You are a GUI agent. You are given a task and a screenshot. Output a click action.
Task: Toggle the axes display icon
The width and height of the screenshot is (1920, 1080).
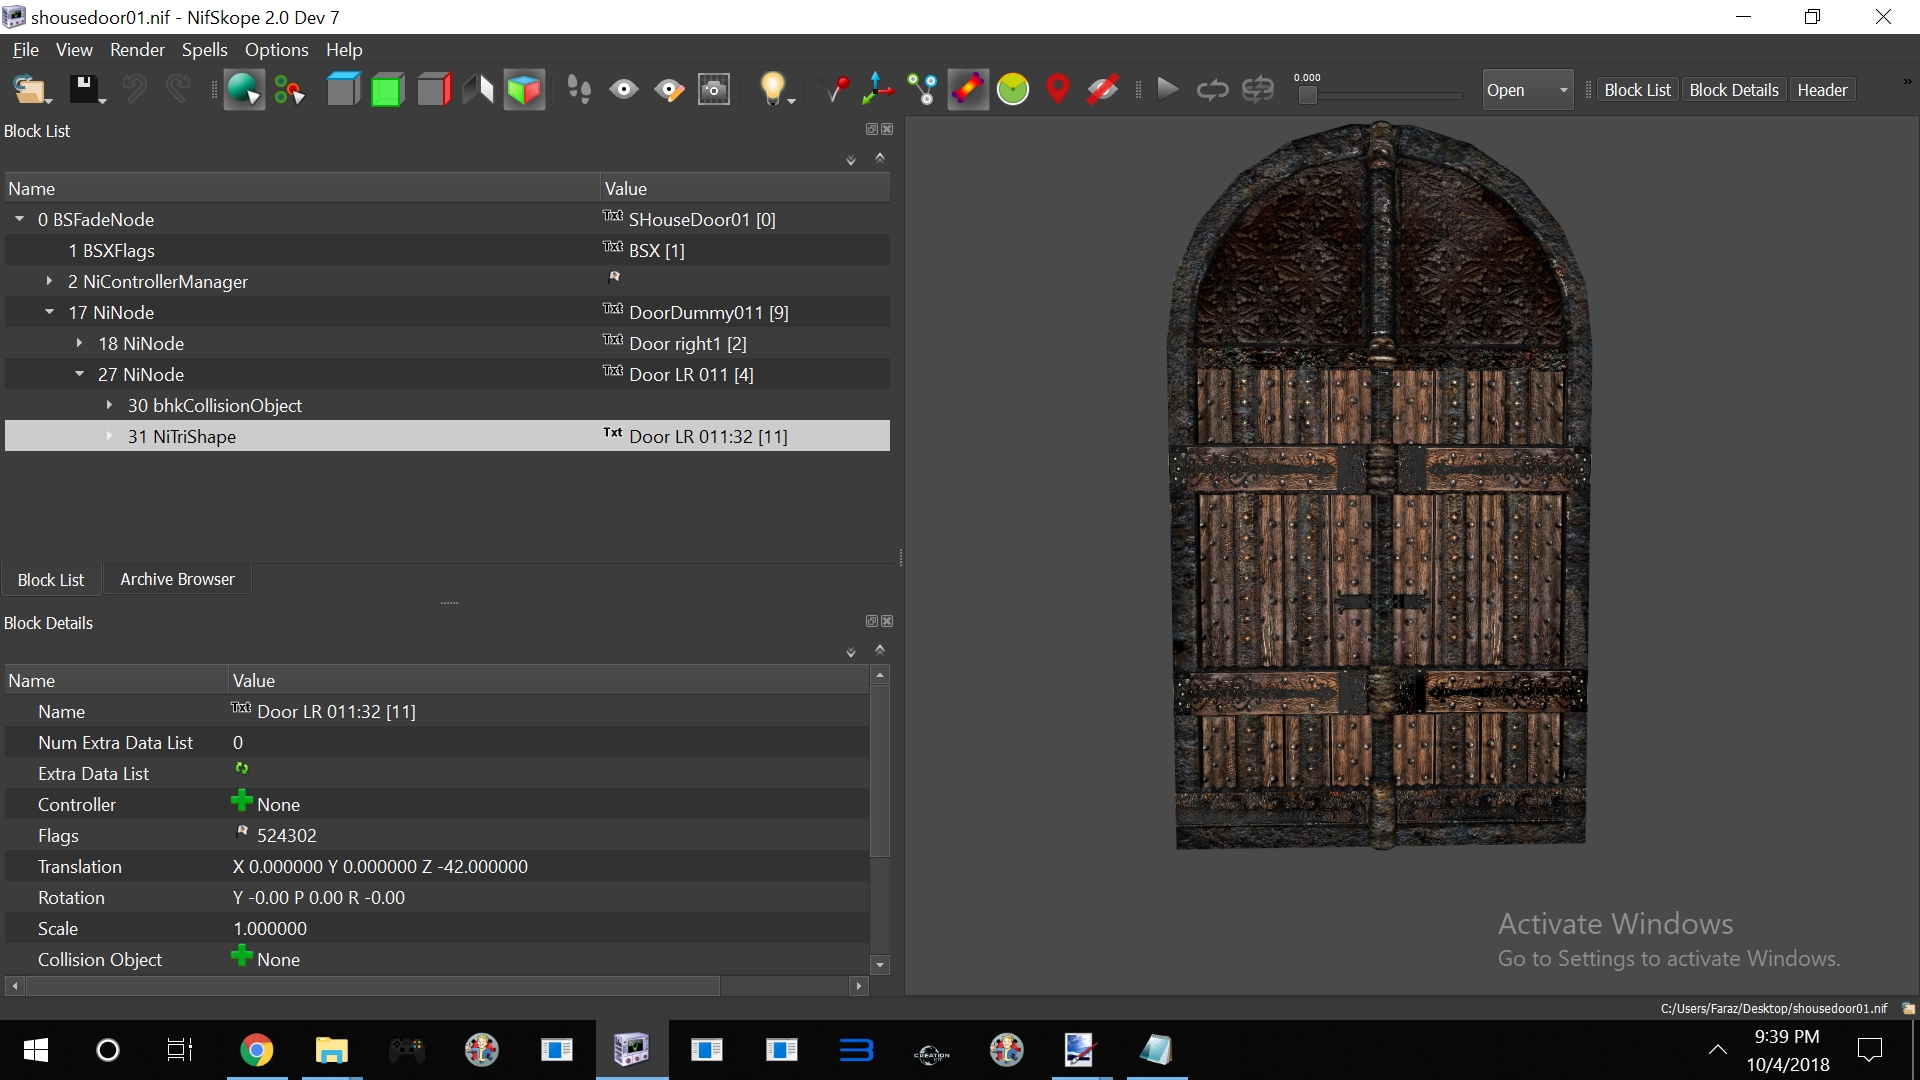point(877,90)
